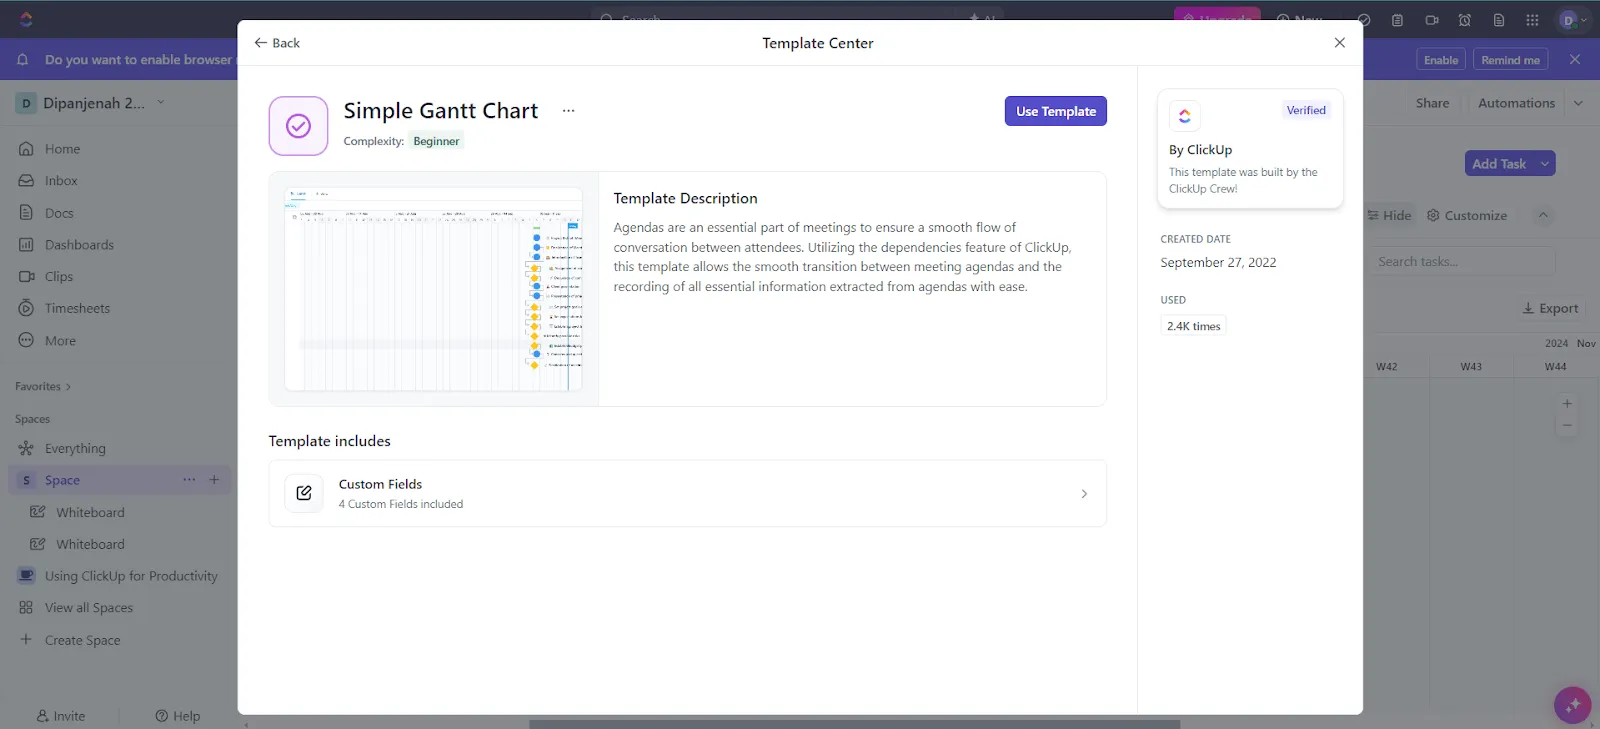Click the Custom Fields edit icon
The image size is (1600, 729).
coord(304,493)
